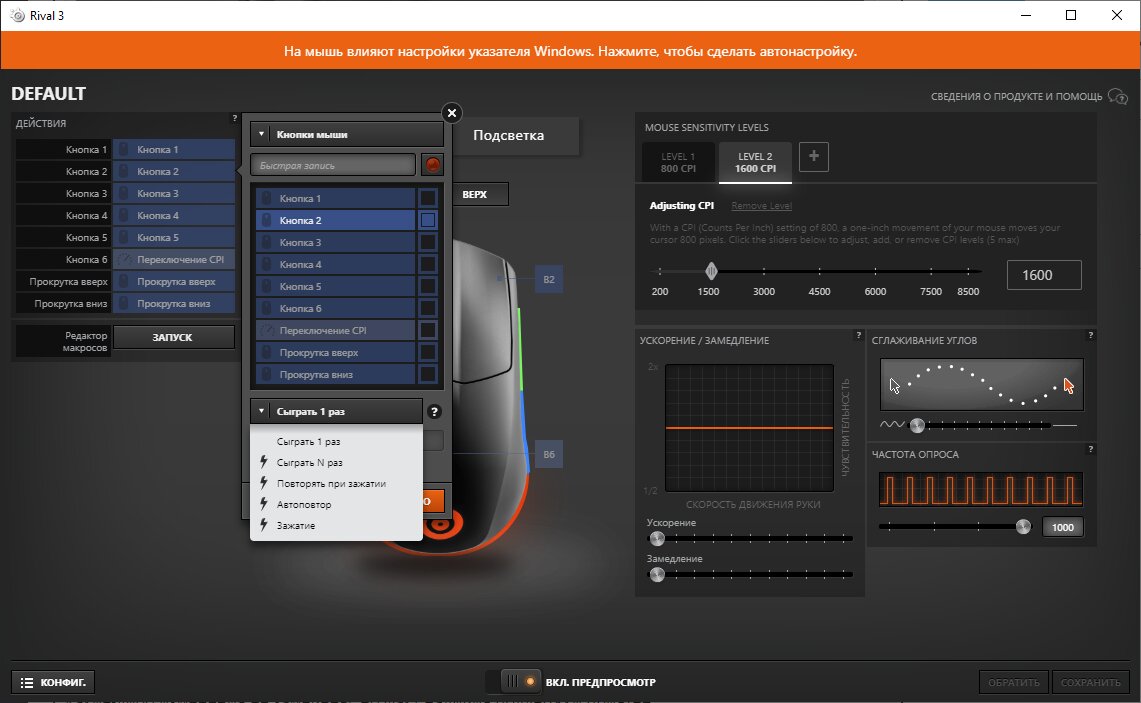Click the Ускорение slider handle
Screen dimensions: 1141x703
coord(657,539)
